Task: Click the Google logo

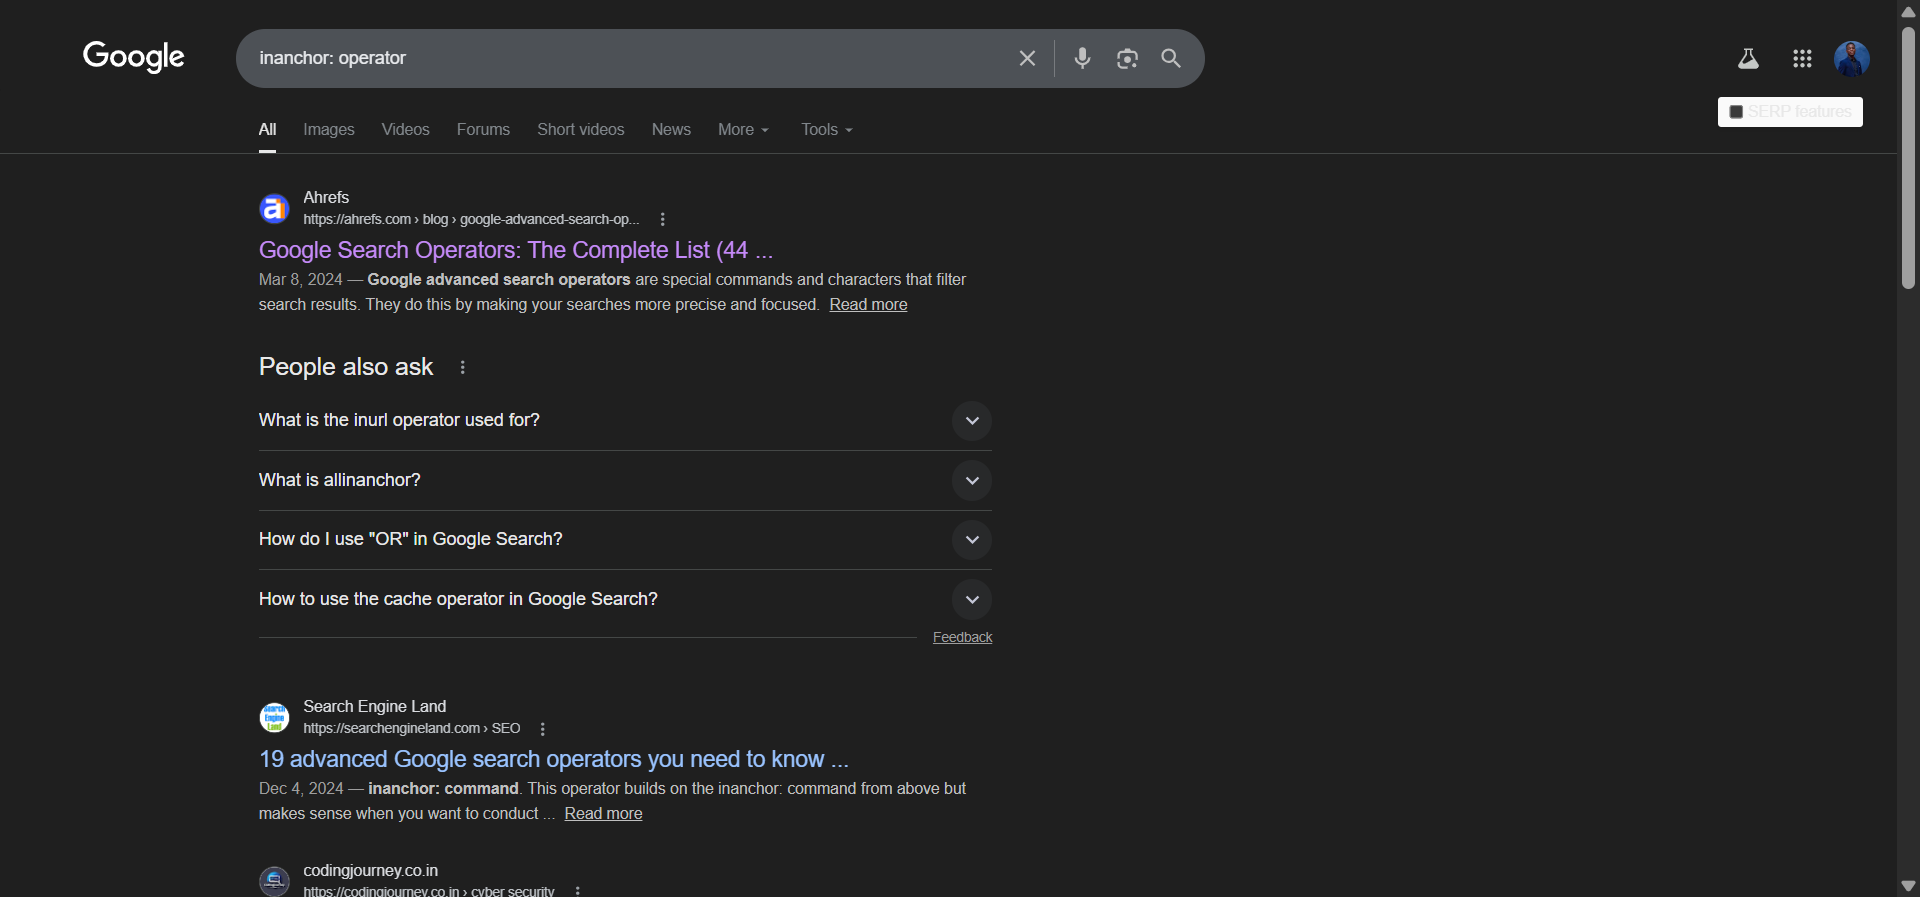Action: [x=134, y=57]
